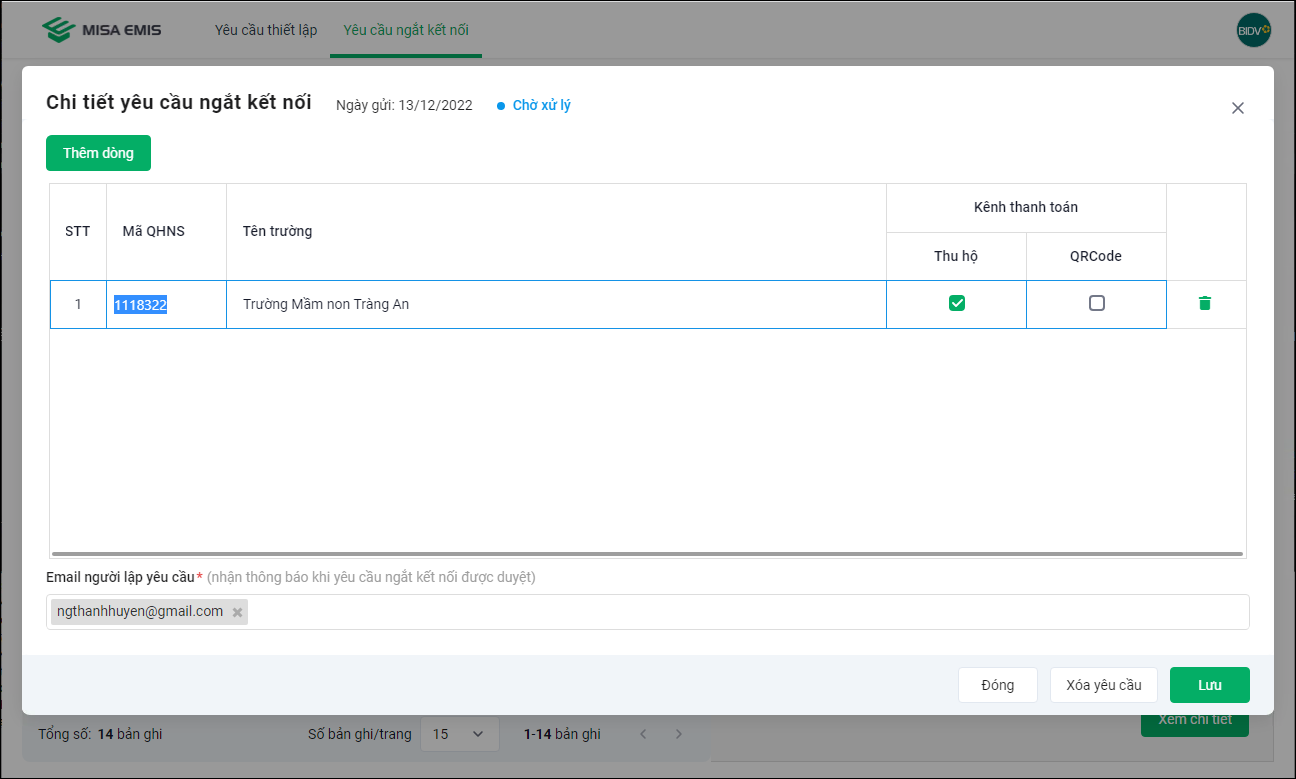Click the Đóng button

pyautogui.click(x=998, y=685)
